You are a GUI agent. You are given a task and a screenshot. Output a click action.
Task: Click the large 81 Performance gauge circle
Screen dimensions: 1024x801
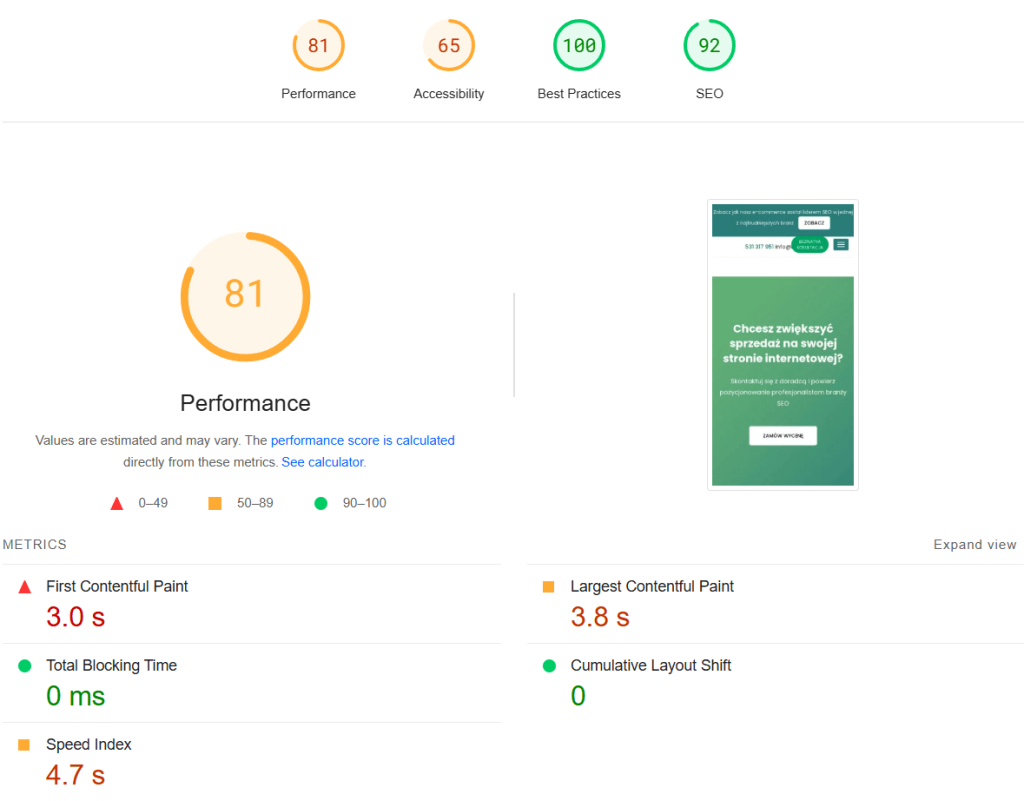(x=245, y=296)
